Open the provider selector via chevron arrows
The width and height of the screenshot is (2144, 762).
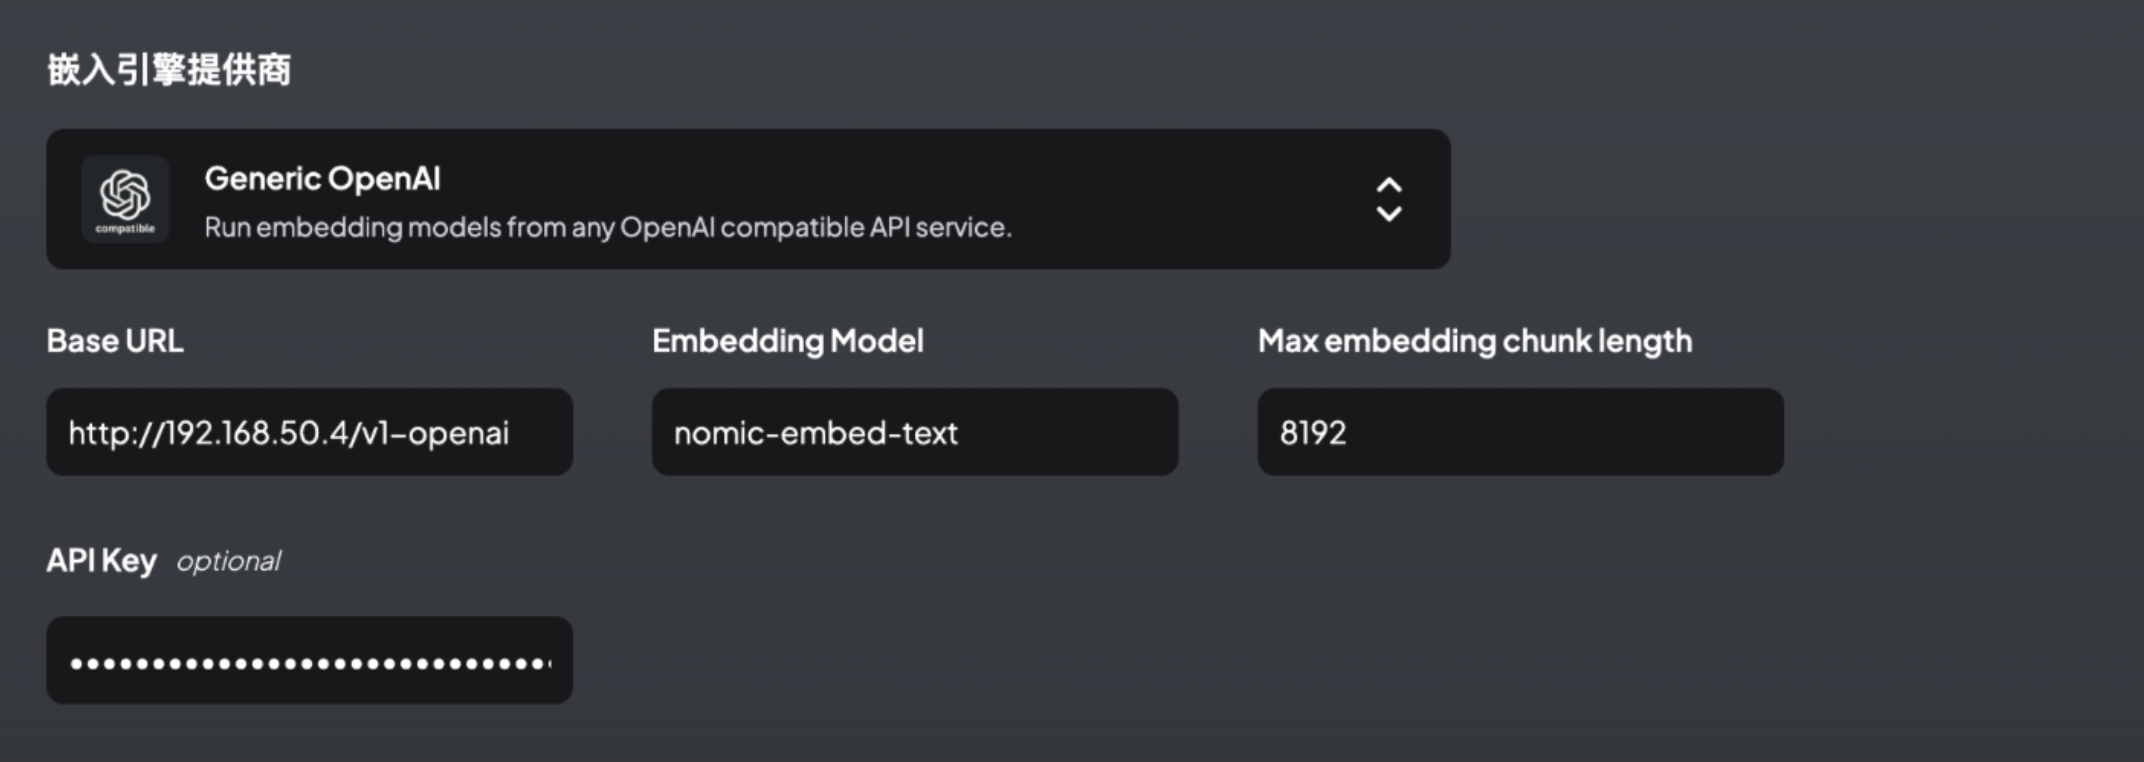pos(1389,199)
